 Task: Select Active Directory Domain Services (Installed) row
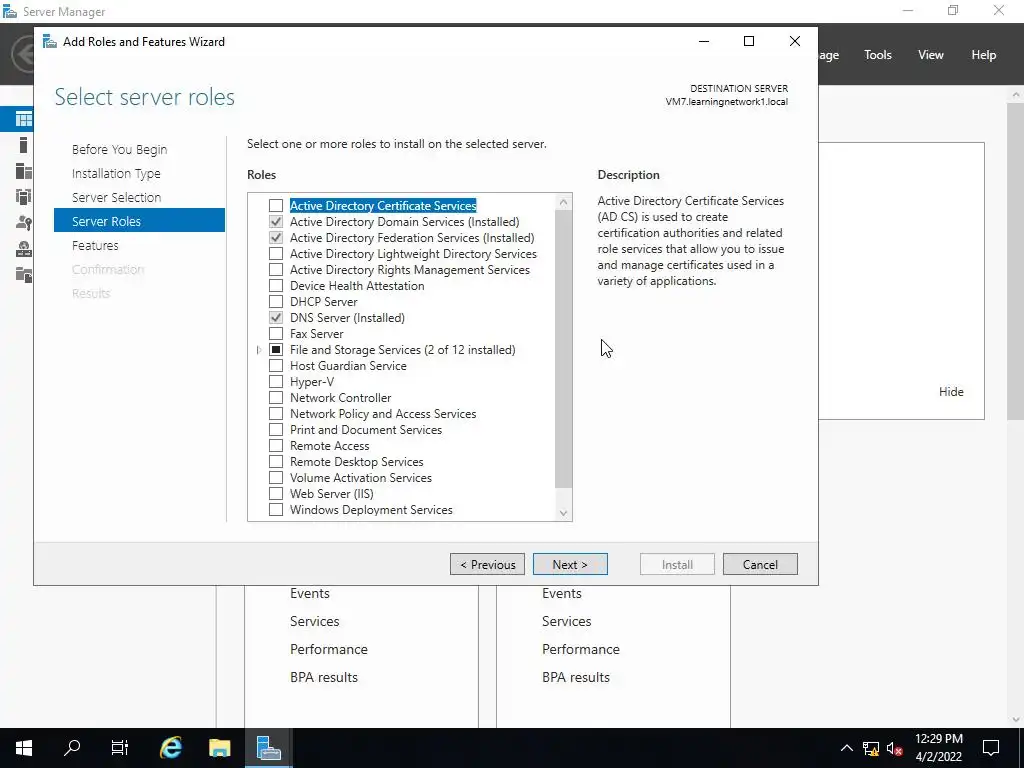pos(405,222)
